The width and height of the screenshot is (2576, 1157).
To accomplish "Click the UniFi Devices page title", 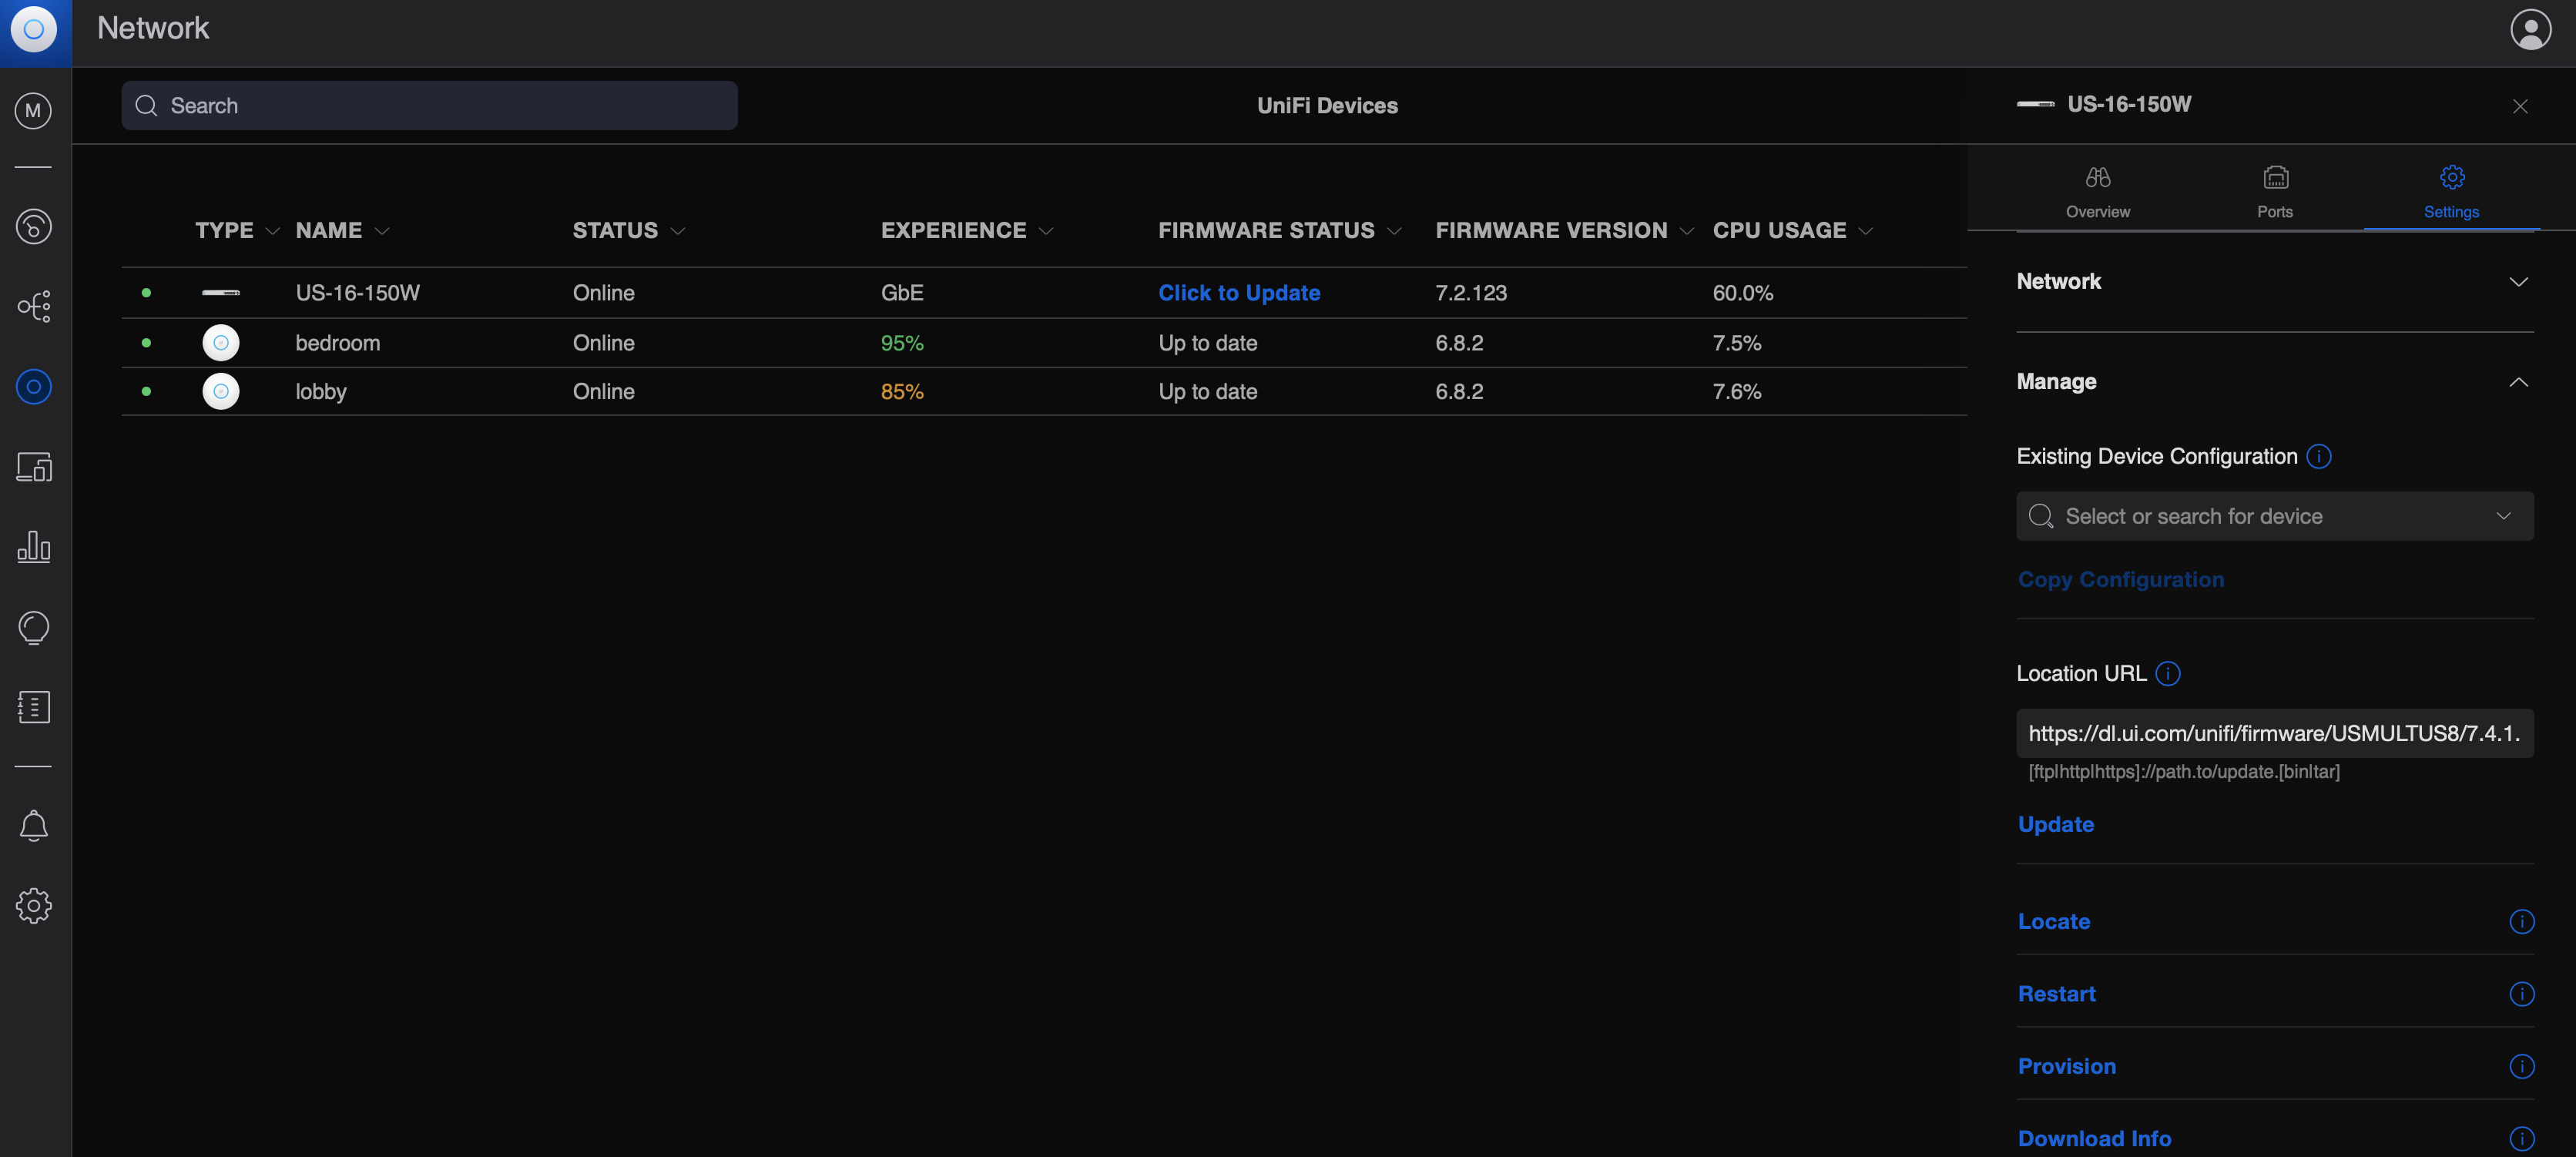I will [x=1327, y=106].
